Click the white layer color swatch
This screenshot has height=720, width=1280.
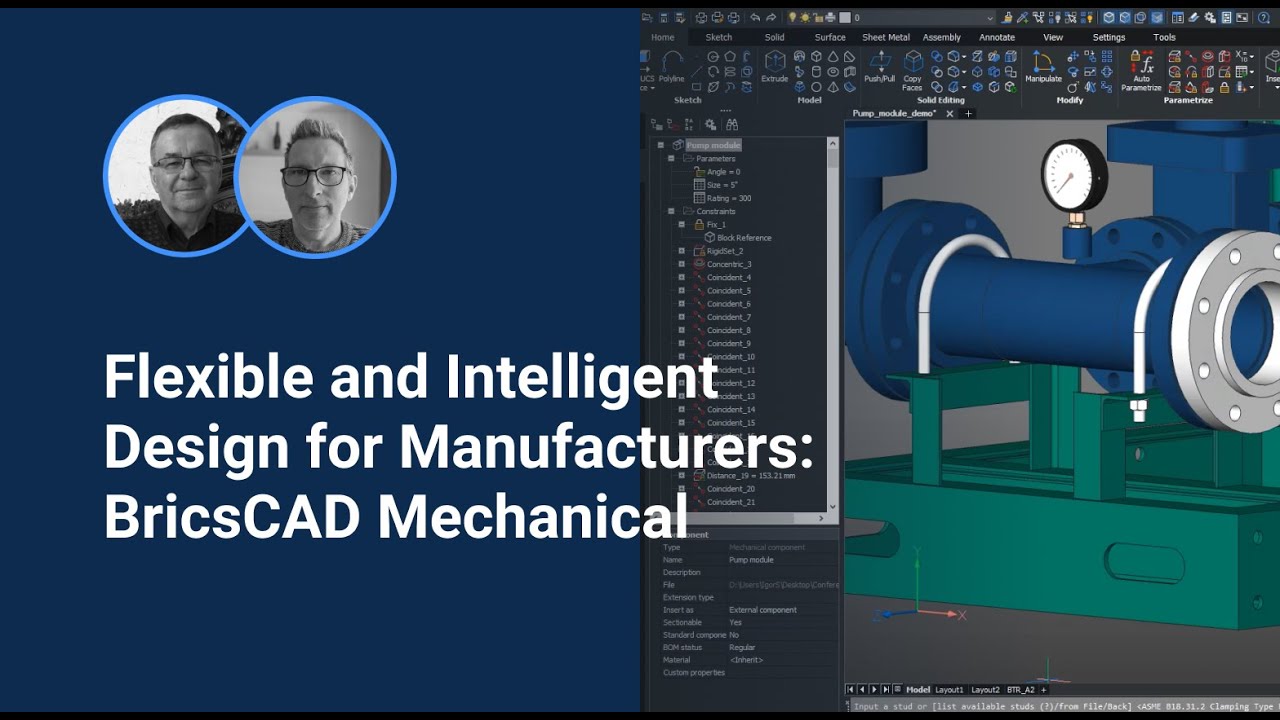click(845, 17)
